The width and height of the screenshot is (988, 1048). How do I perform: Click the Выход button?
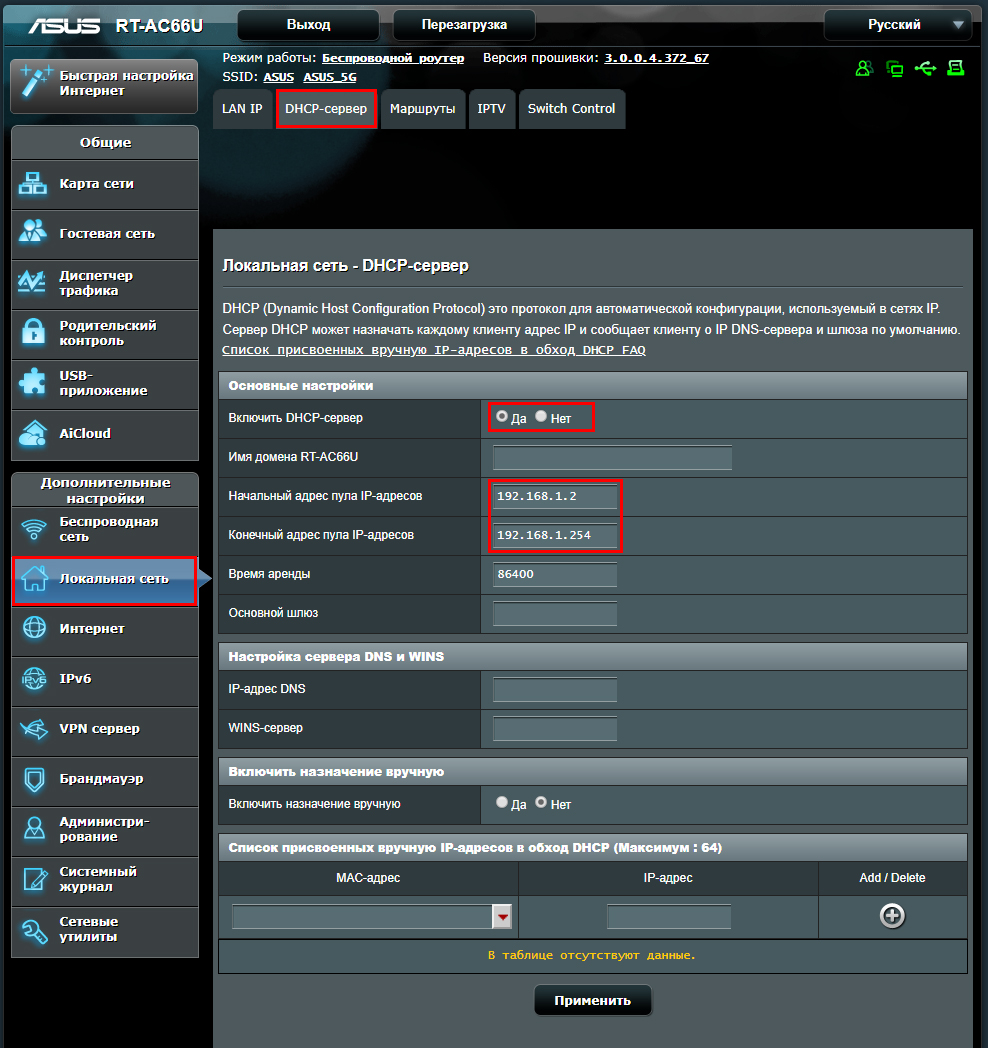point(308,25)
